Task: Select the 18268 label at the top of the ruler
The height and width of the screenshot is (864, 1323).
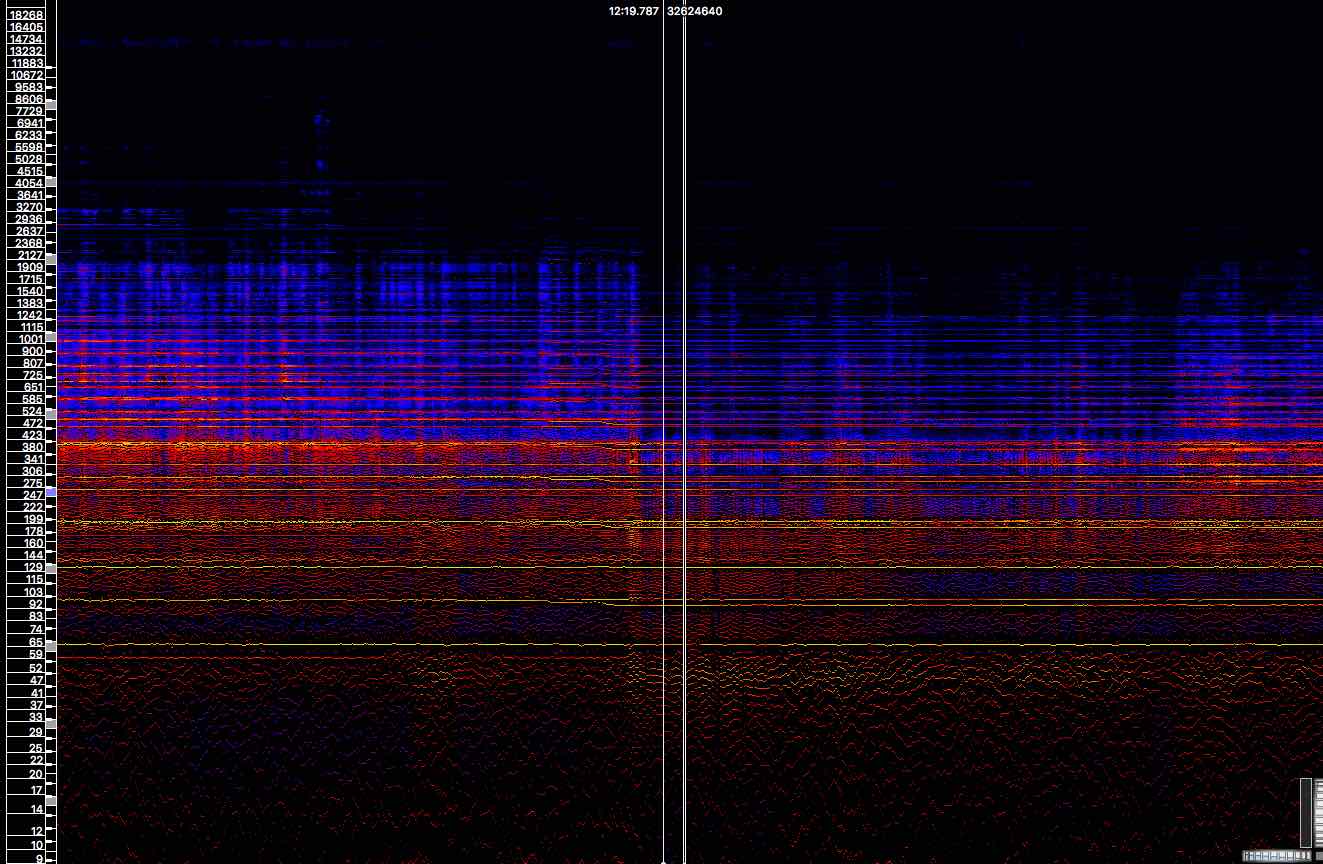Action: 25,15
